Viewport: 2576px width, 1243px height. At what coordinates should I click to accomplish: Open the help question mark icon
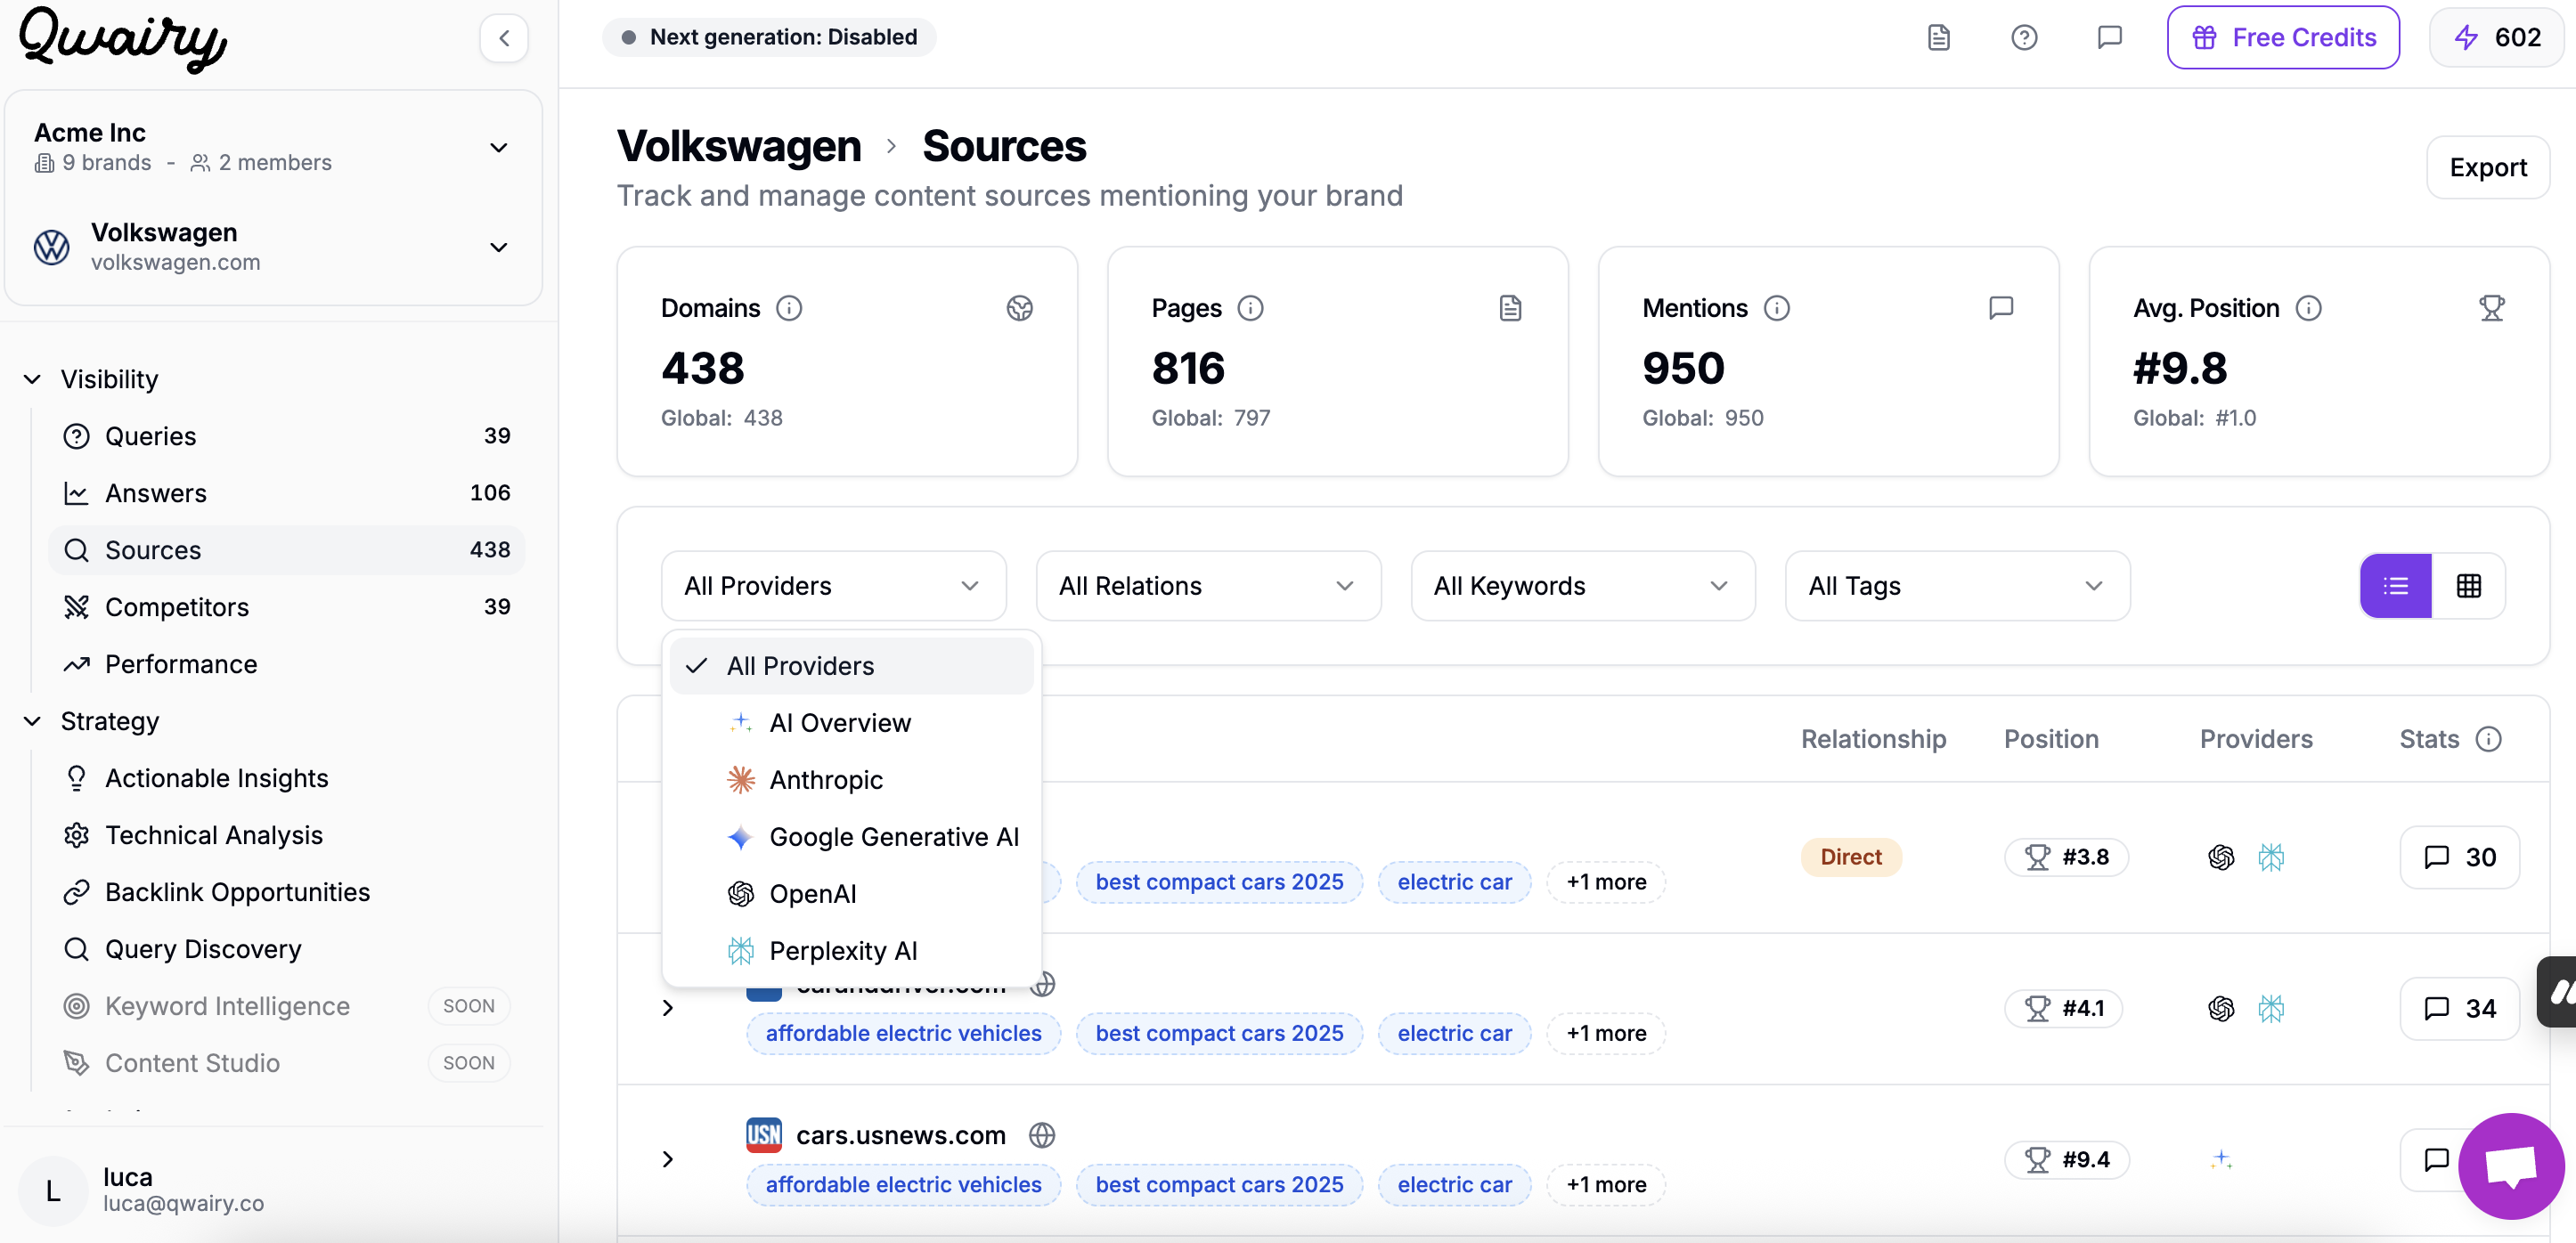click(x=2024, y=38)
